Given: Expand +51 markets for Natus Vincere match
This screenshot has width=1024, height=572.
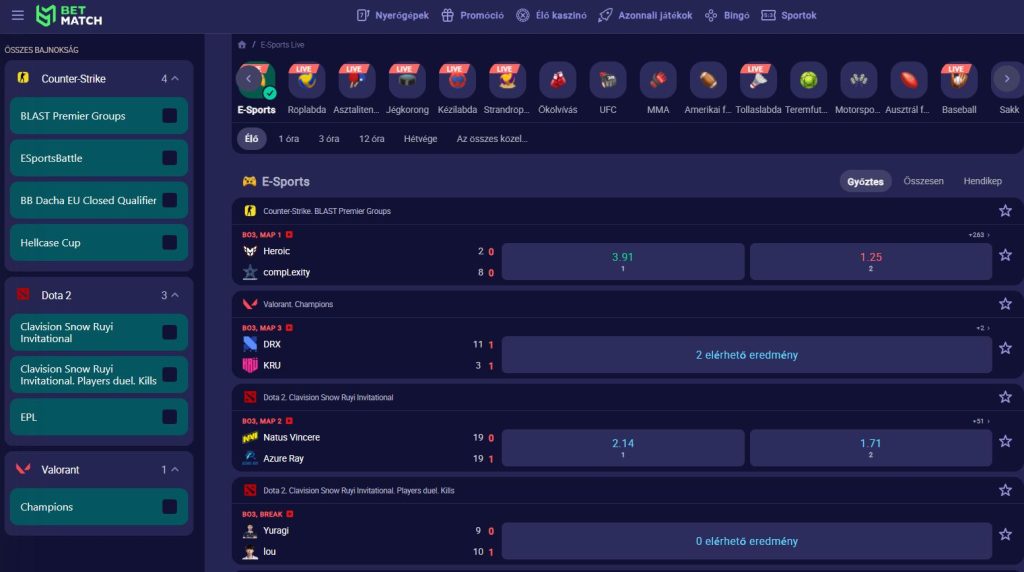Looking at the screenshot, I should pyautogui.click(x=980, y=421).
